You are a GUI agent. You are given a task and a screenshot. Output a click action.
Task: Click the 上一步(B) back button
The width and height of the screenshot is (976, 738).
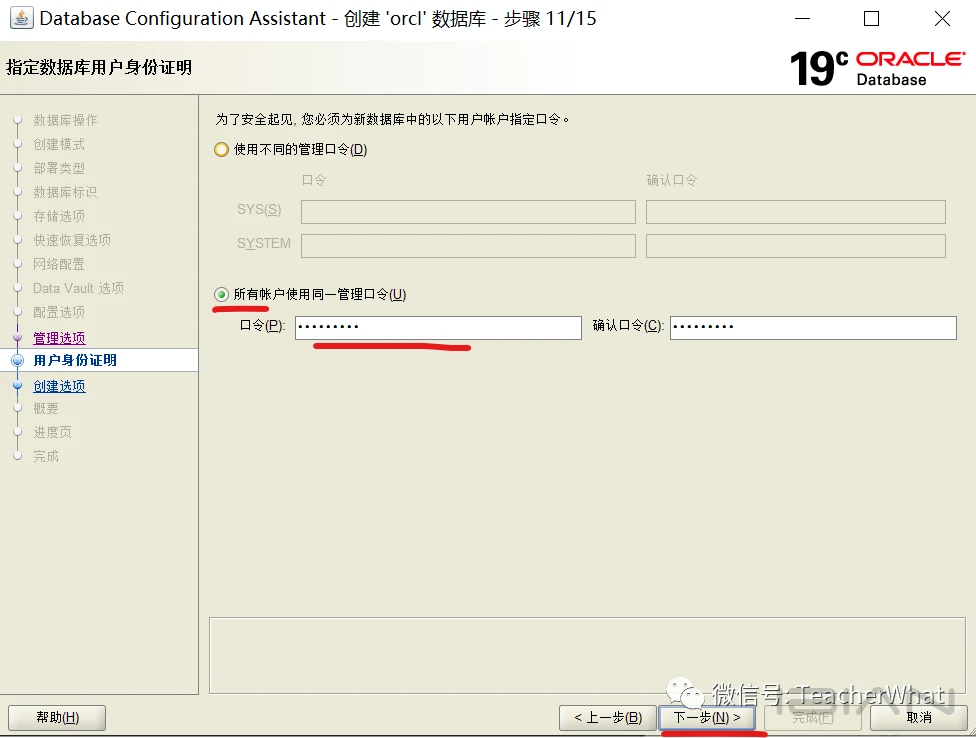point(608,717)
